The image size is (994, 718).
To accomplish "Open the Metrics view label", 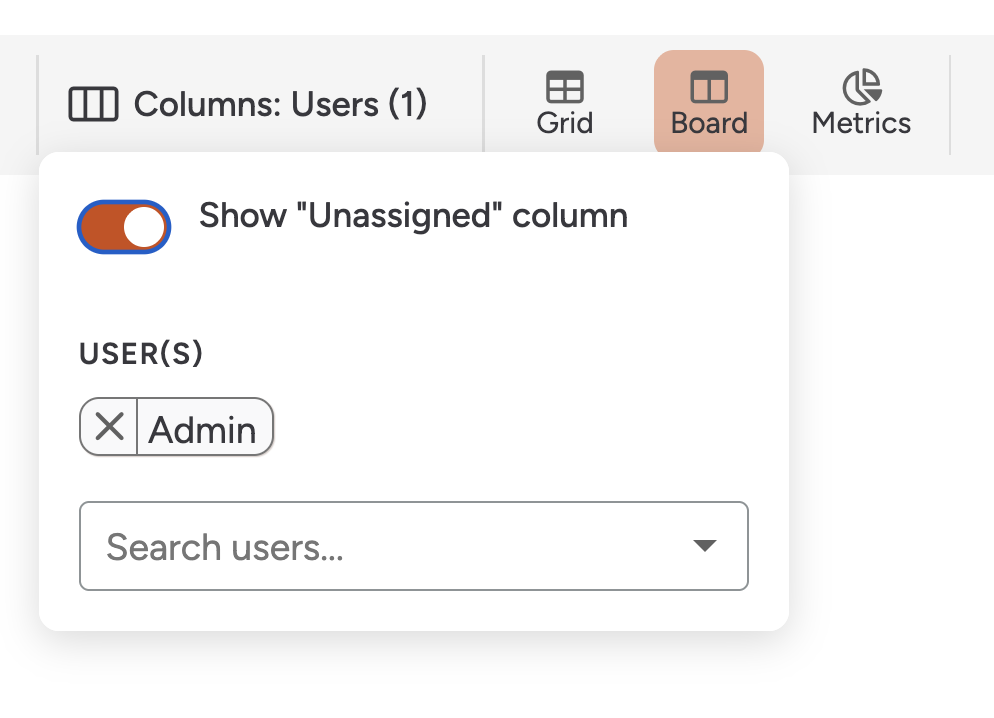I will (861, 124).
